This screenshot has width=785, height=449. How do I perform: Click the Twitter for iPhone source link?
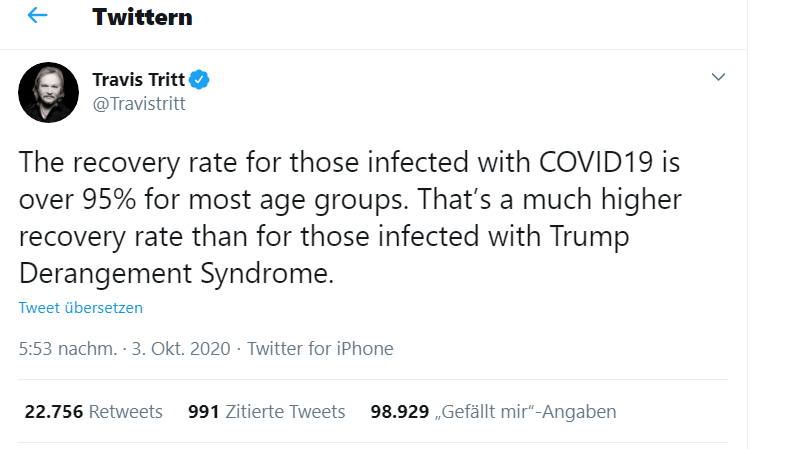click(320, 349)
